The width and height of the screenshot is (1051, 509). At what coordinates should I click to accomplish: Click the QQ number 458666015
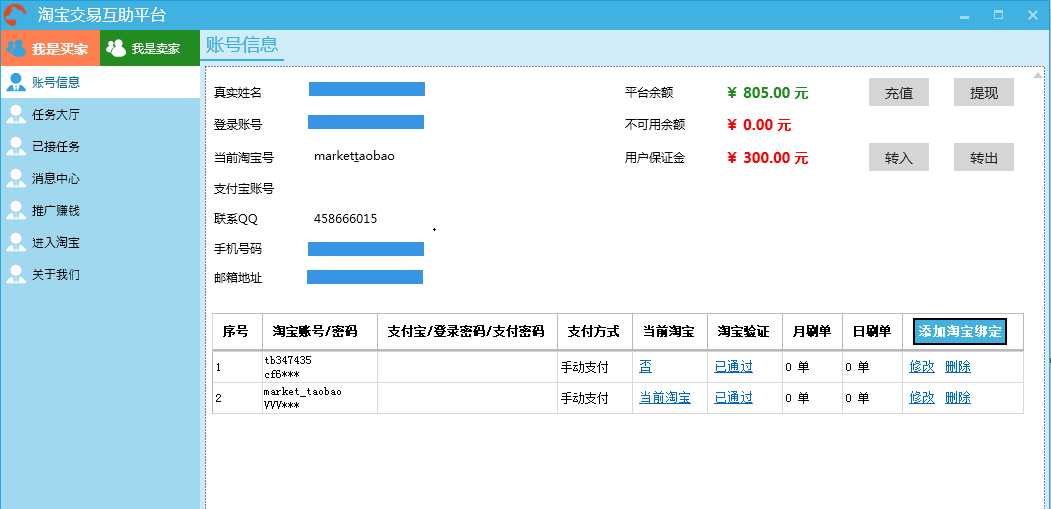coord(345,219)
